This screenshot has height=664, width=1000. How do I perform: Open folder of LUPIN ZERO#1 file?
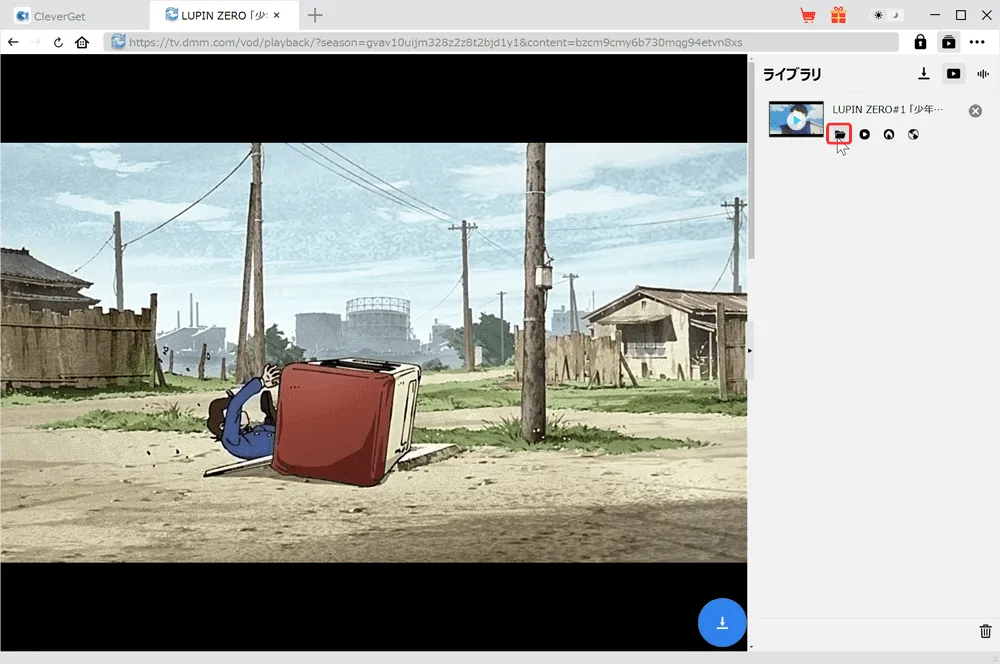pyautogui.click(x=839, y=135)
